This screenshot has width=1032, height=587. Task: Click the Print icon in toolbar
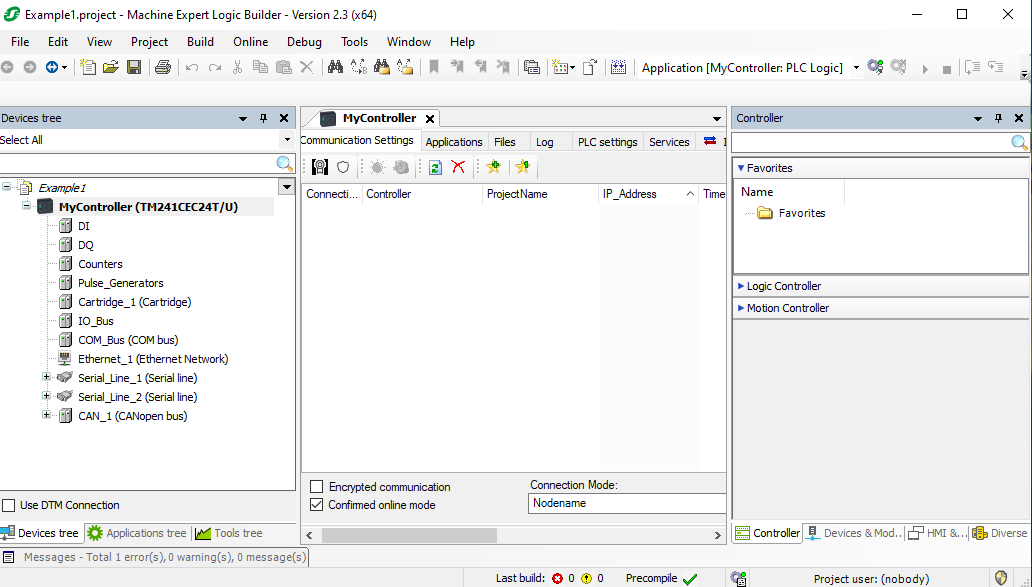[162, 68]
